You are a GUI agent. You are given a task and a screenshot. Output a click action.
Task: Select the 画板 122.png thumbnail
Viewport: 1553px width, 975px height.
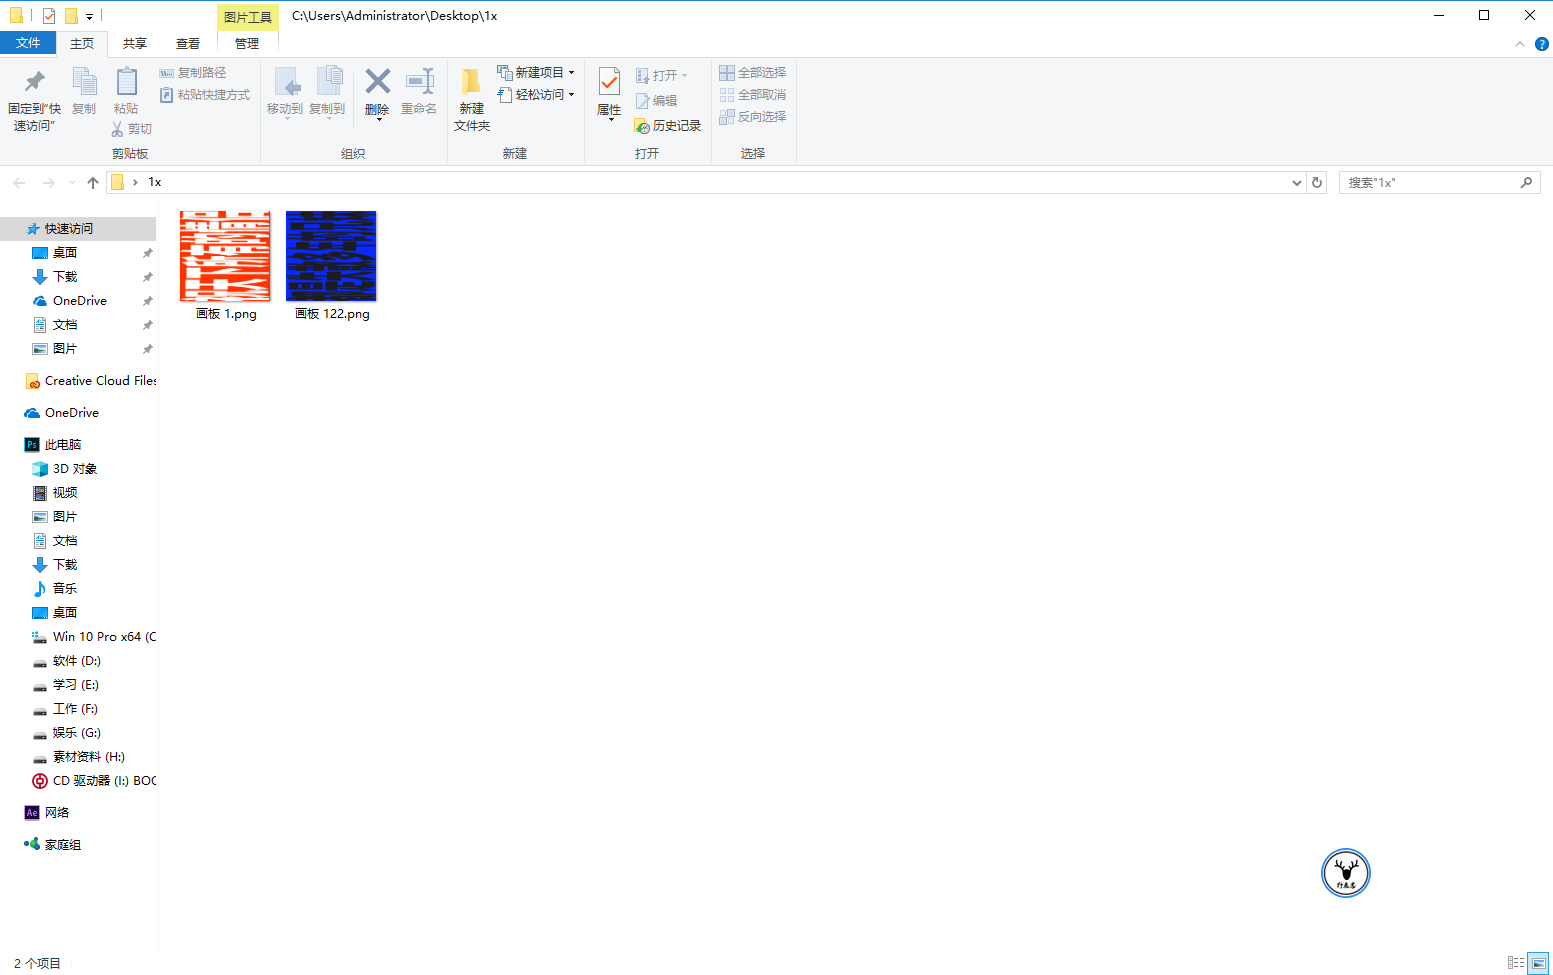(x=331, y=256)
